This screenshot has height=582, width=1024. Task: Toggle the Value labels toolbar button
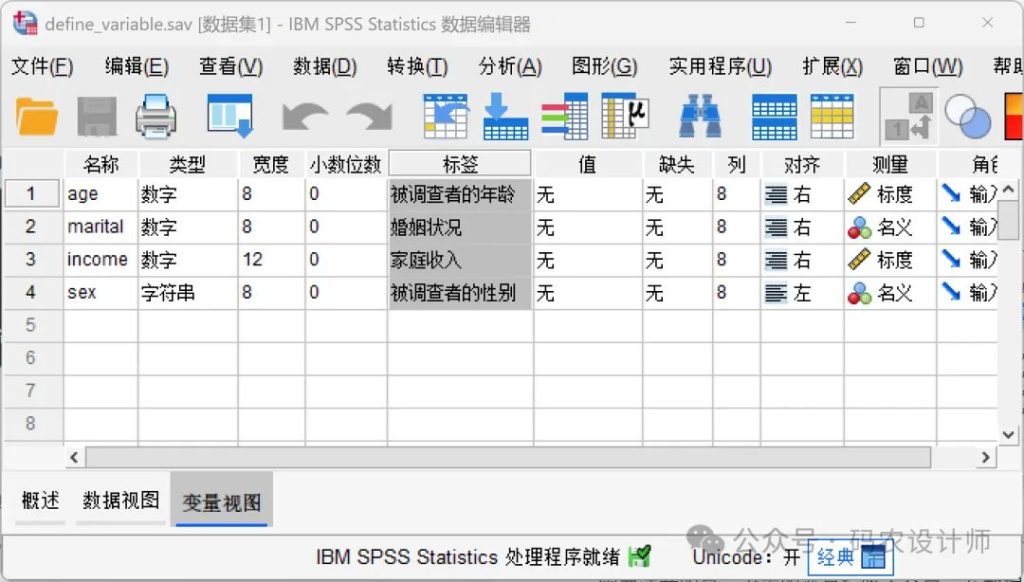point(908,117)
